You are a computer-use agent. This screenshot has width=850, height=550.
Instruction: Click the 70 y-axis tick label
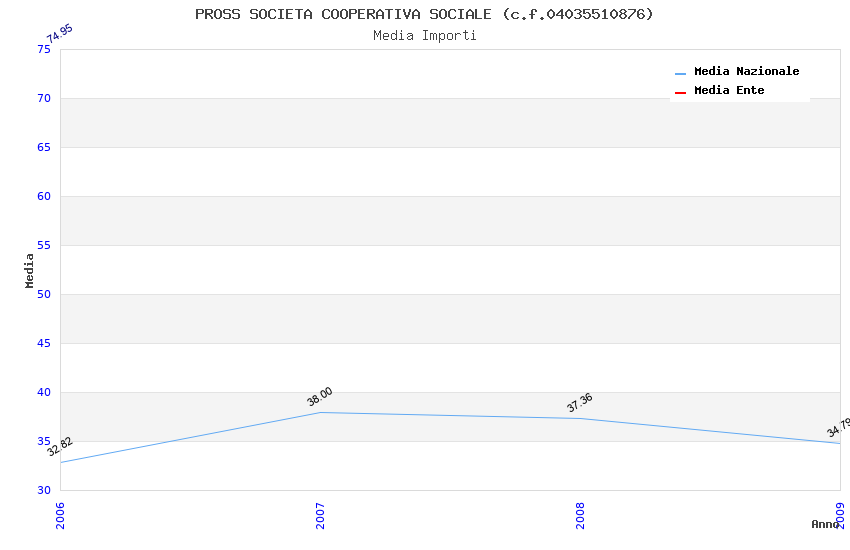44,98
